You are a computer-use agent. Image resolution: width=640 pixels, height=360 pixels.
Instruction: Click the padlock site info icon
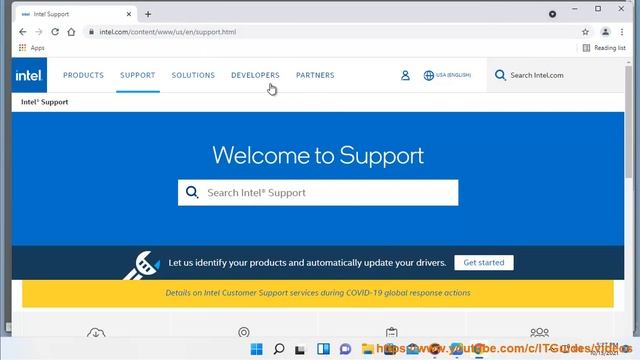pos(91,32)
